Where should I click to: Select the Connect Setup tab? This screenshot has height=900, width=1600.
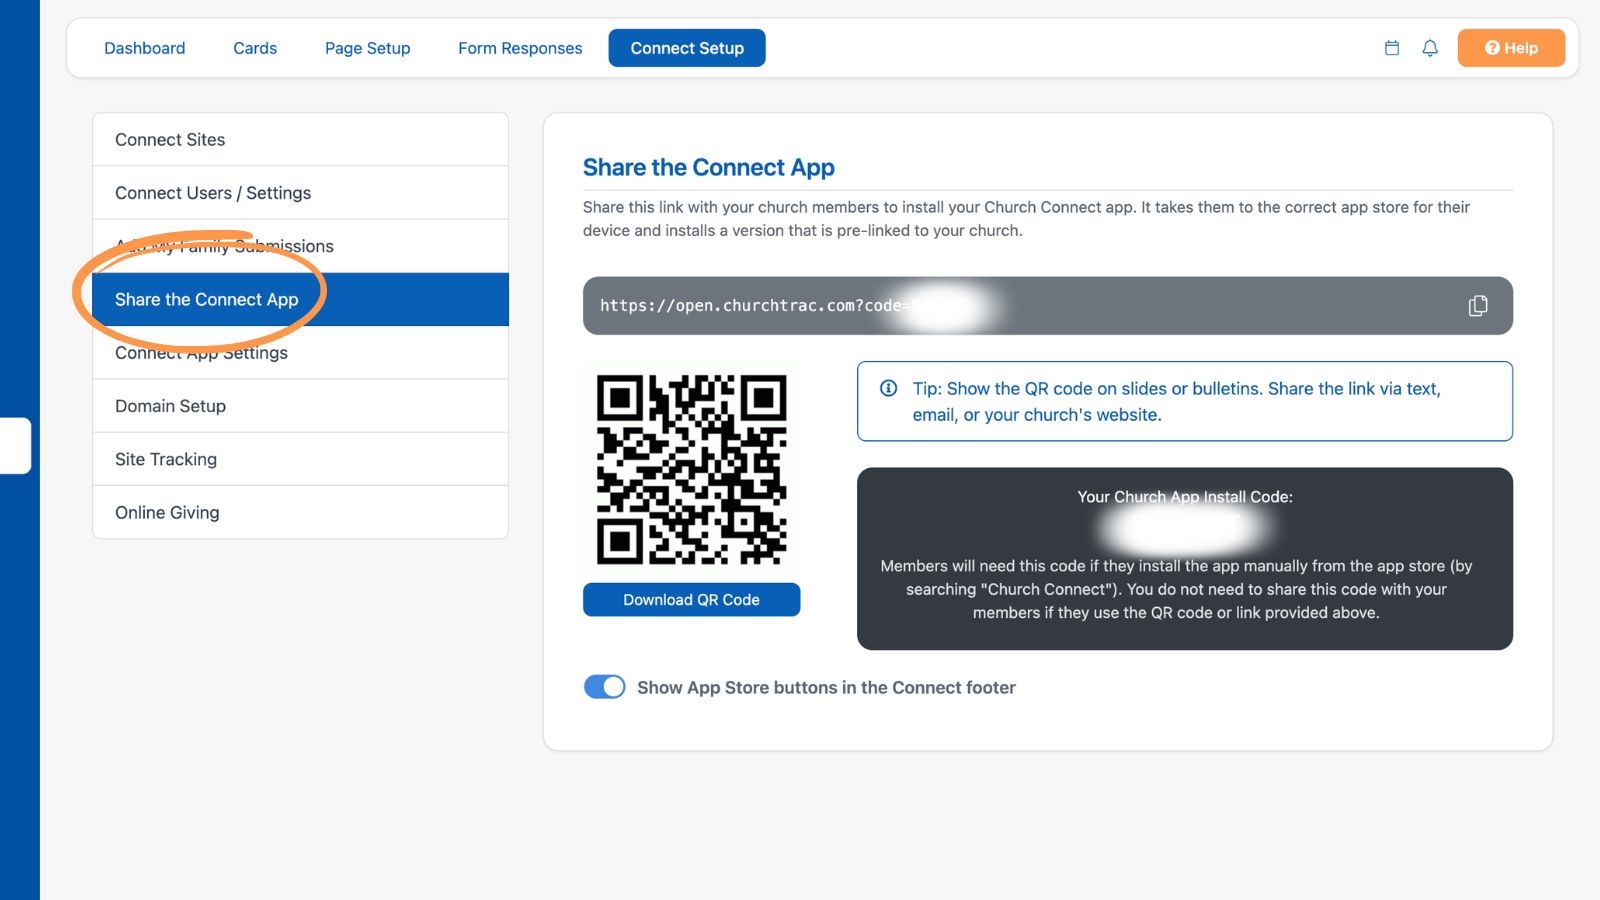[687, 48]
